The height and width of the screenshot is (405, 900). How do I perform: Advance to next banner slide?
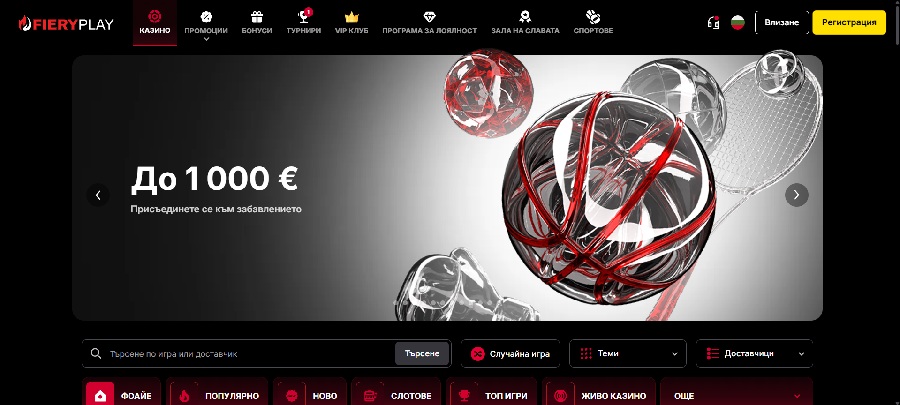(796, 195)
